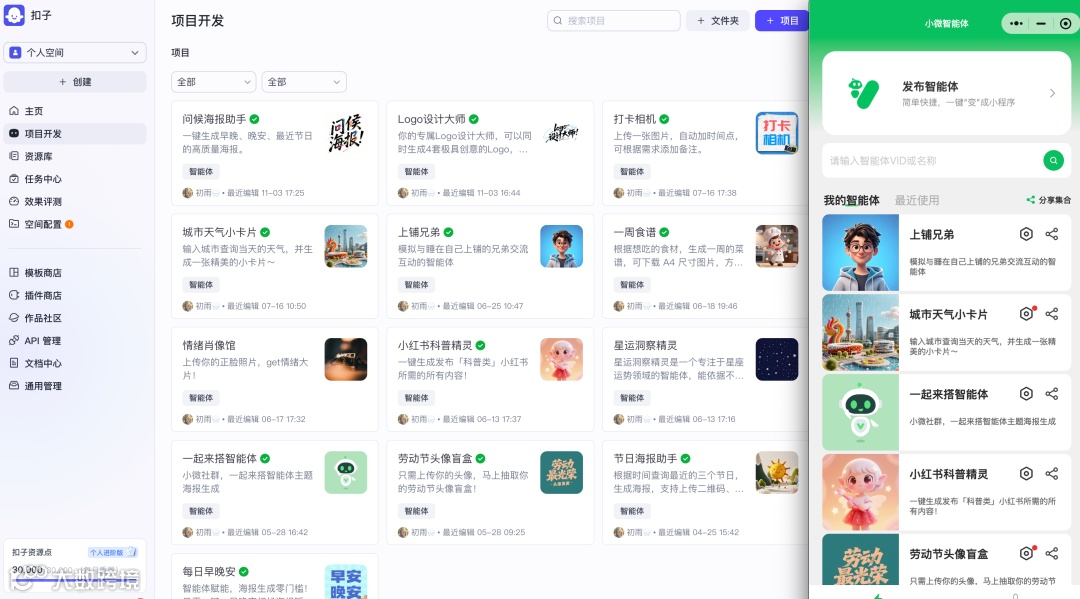Screen dimensions: 1080x599
Task: Click the 请输入智能体VID或名称 input field
Action: point(933,160)
